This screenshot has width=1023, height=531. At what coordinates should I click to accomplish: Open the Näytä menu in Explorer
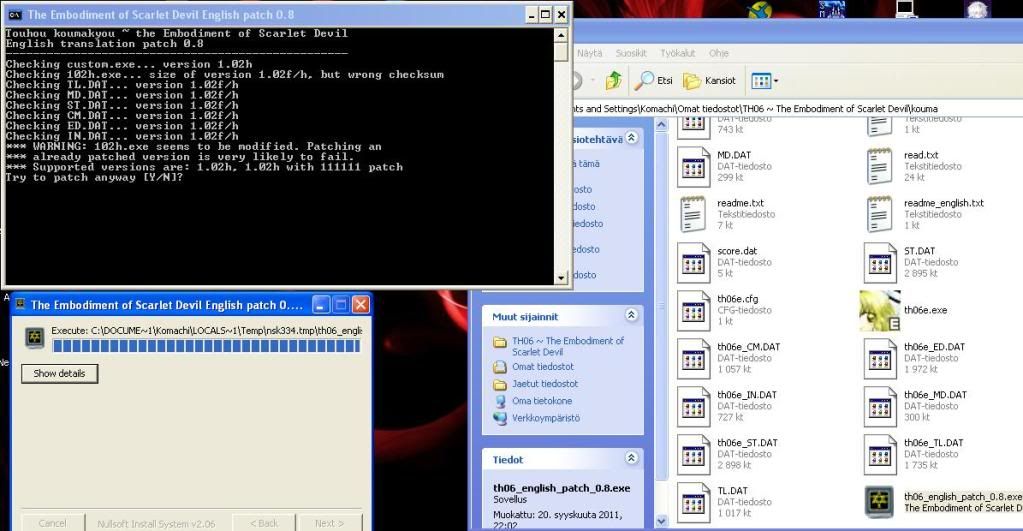(590, 53)
